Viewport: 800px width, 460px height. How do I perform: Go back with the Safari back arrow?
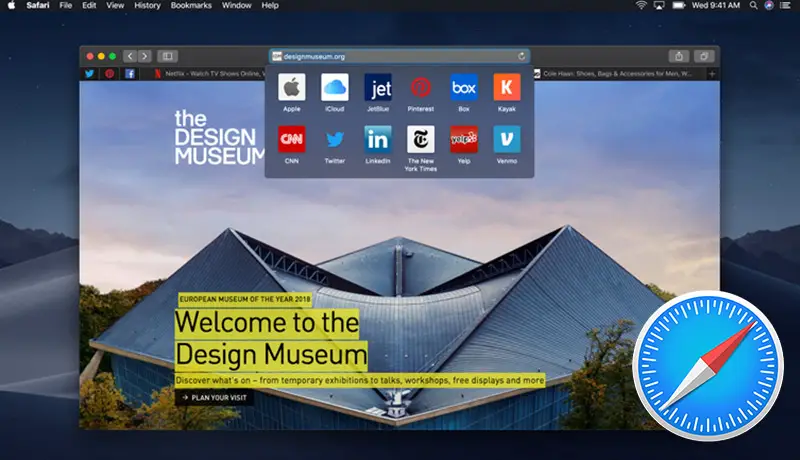130,56
